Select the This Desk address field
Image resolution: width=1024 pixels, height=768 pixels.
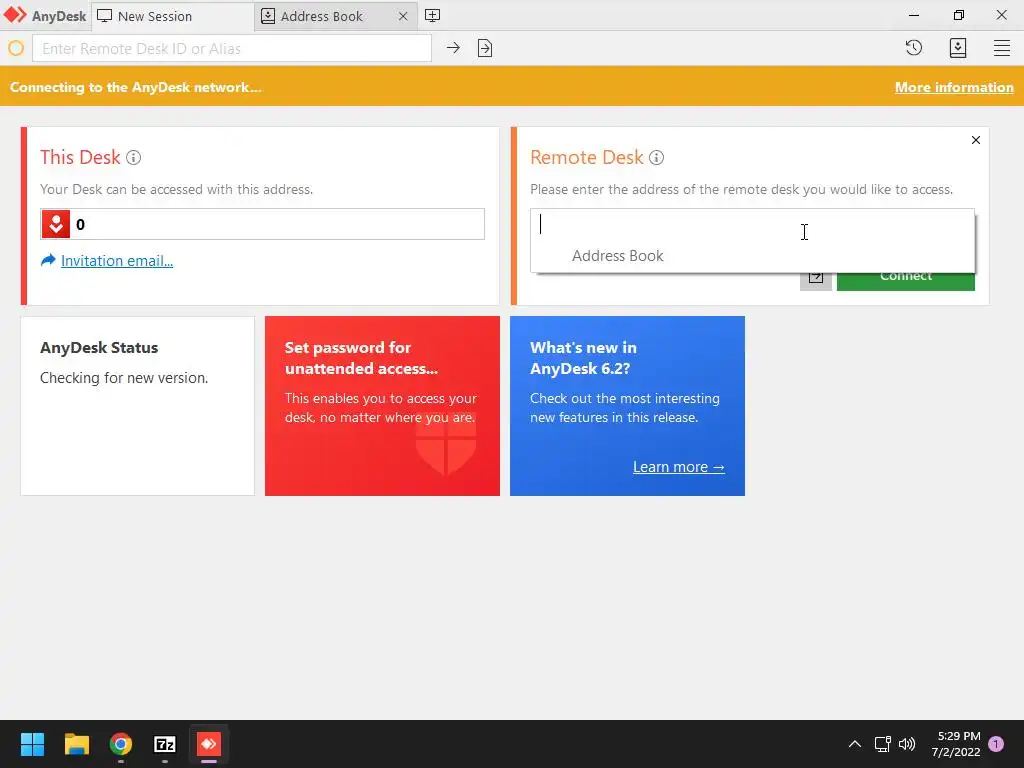click(263, 224)
